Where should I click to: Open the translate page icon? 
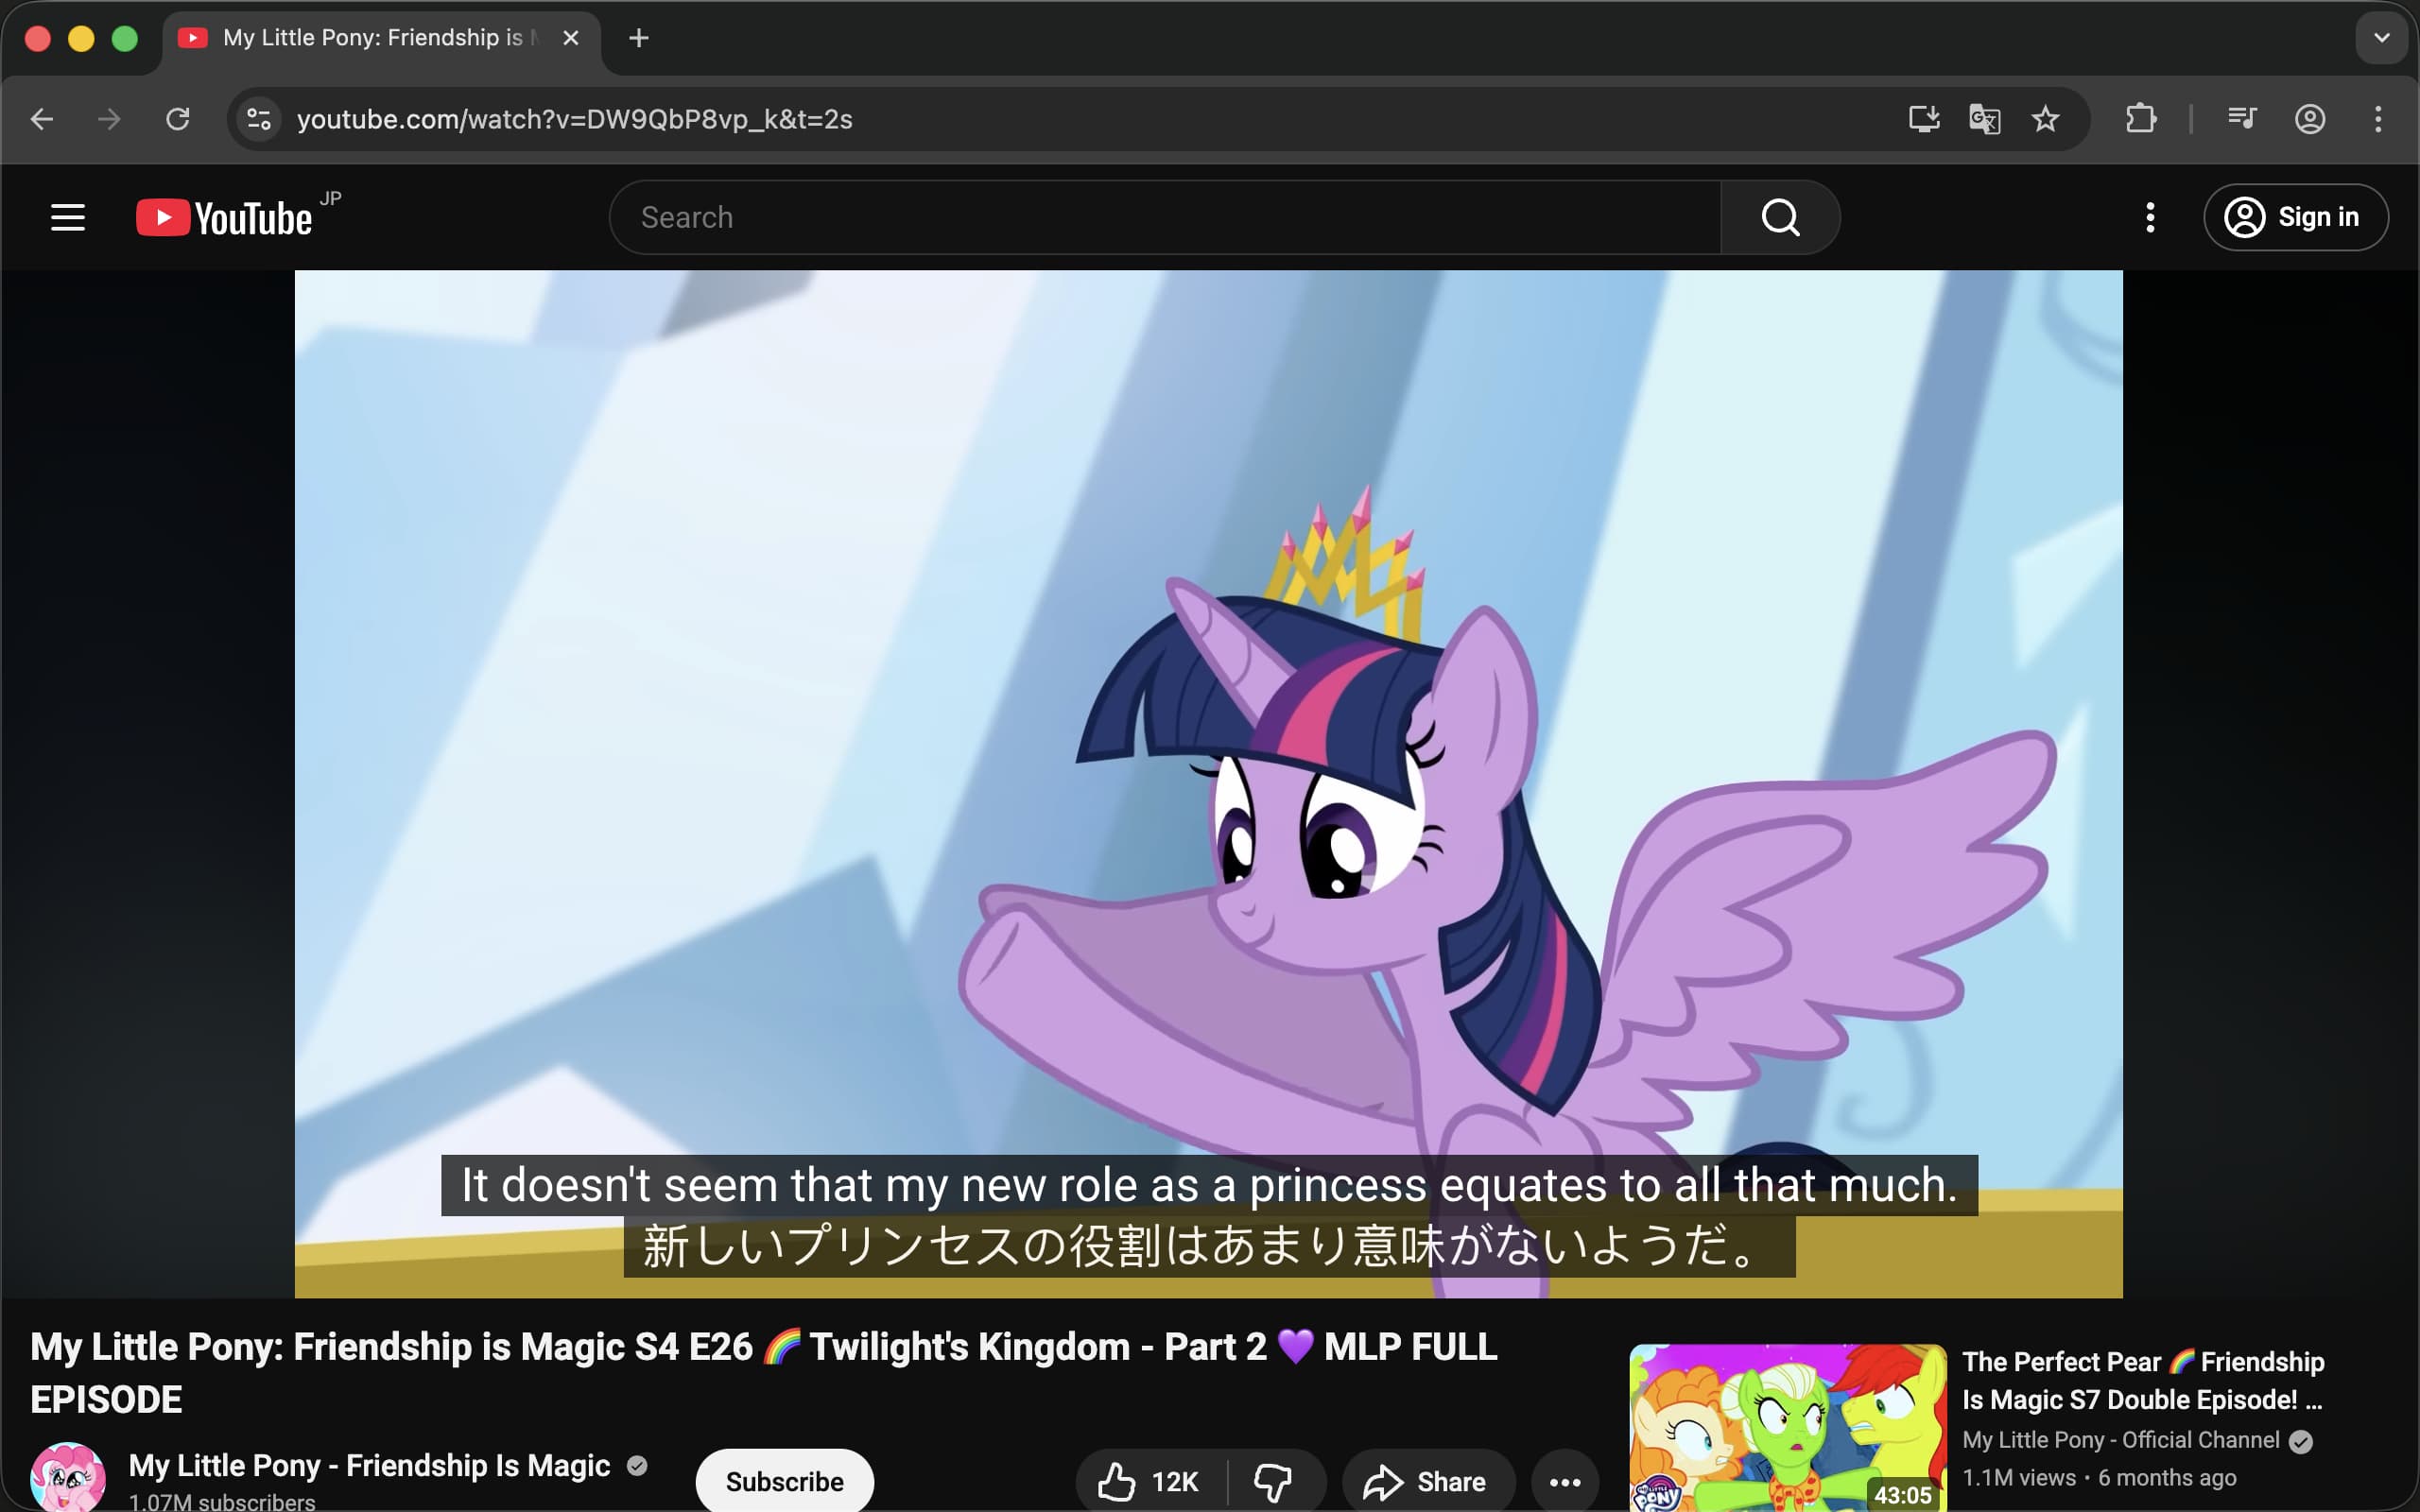point(1984,119)
